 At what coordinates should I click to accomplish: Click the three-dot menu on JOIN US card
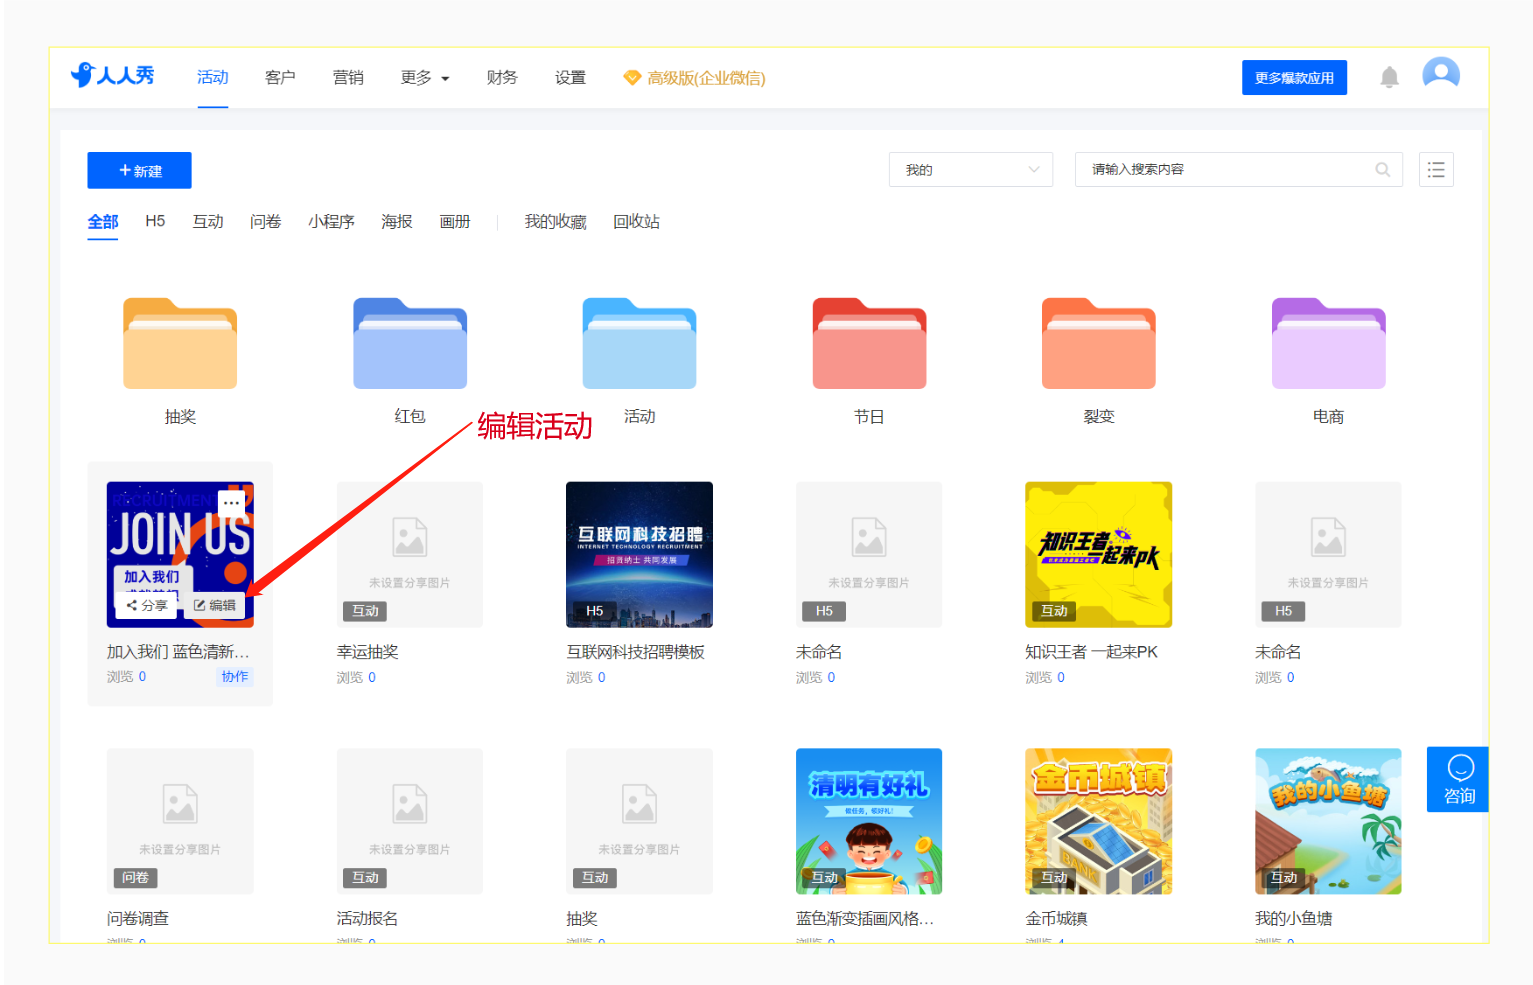(232, 502)
